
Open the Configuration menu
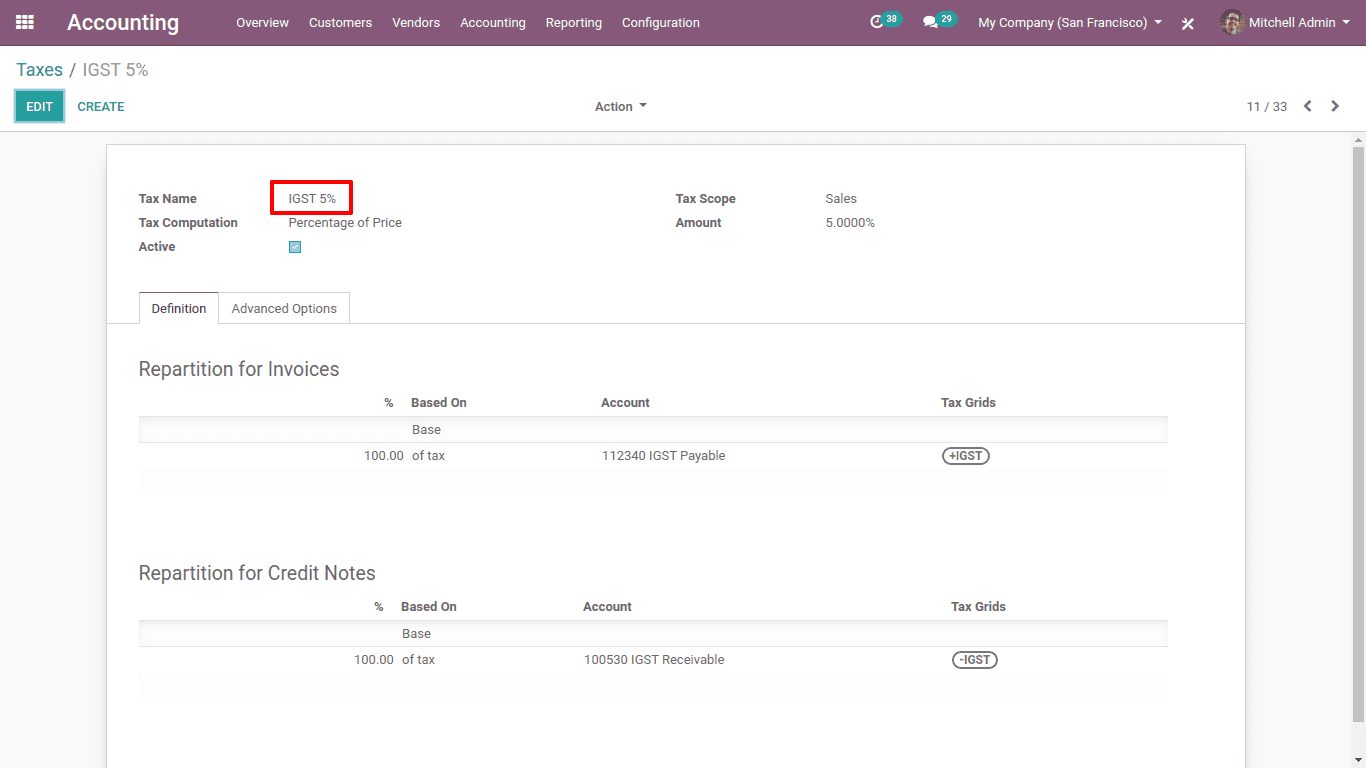(x=661, y=22)
